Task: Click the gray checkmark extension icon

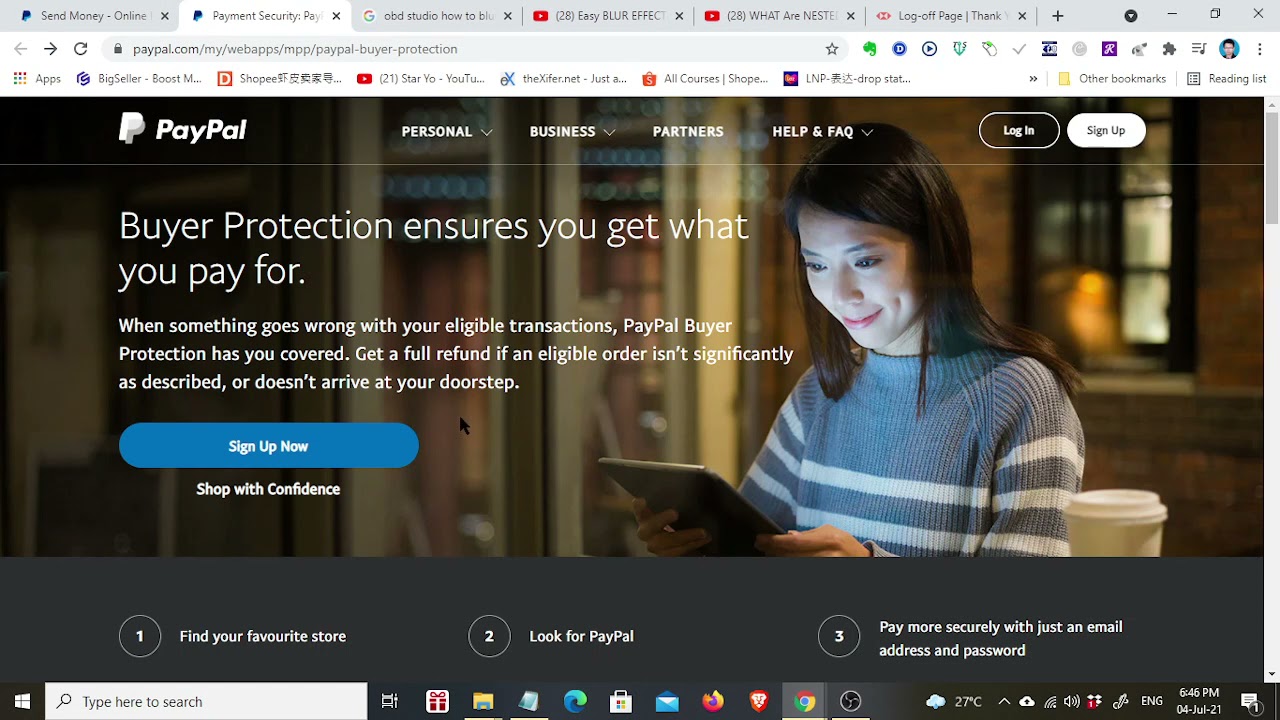Action: (x=1019, y=48)
